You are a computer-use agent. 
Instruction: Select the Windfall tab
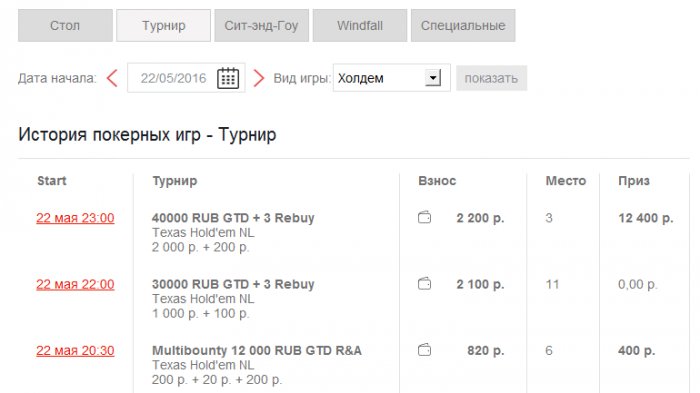point(360,25)
